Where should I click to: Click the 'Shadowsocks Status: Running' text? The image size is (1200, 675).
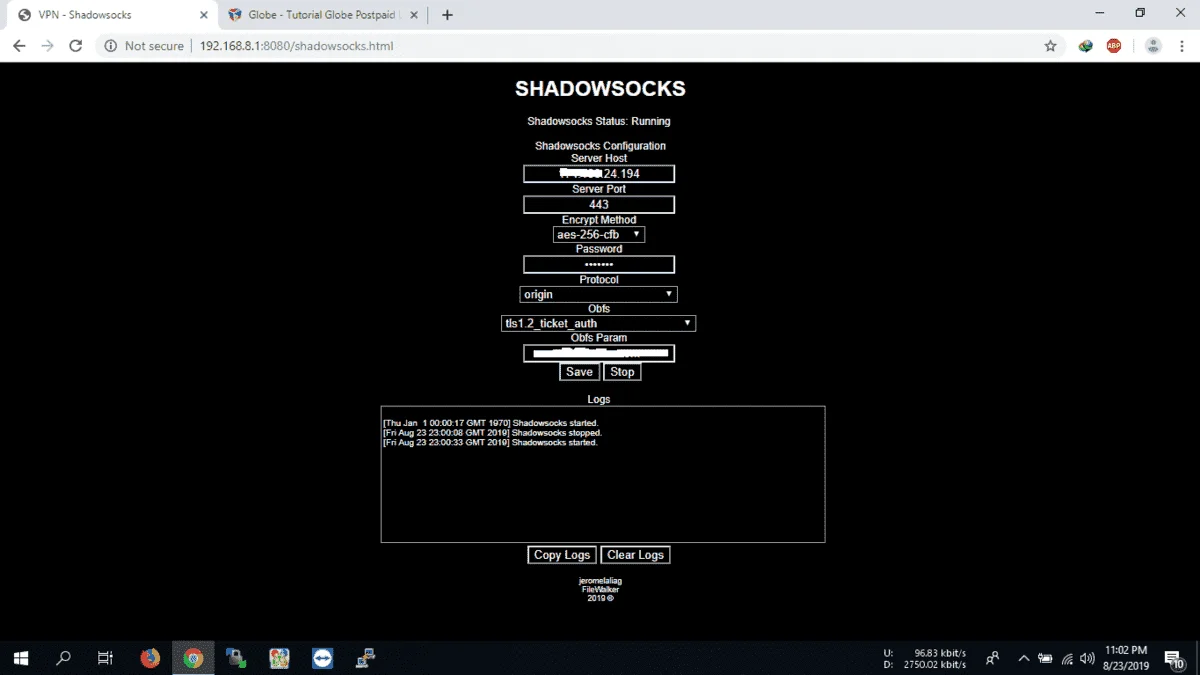(599, 121)
